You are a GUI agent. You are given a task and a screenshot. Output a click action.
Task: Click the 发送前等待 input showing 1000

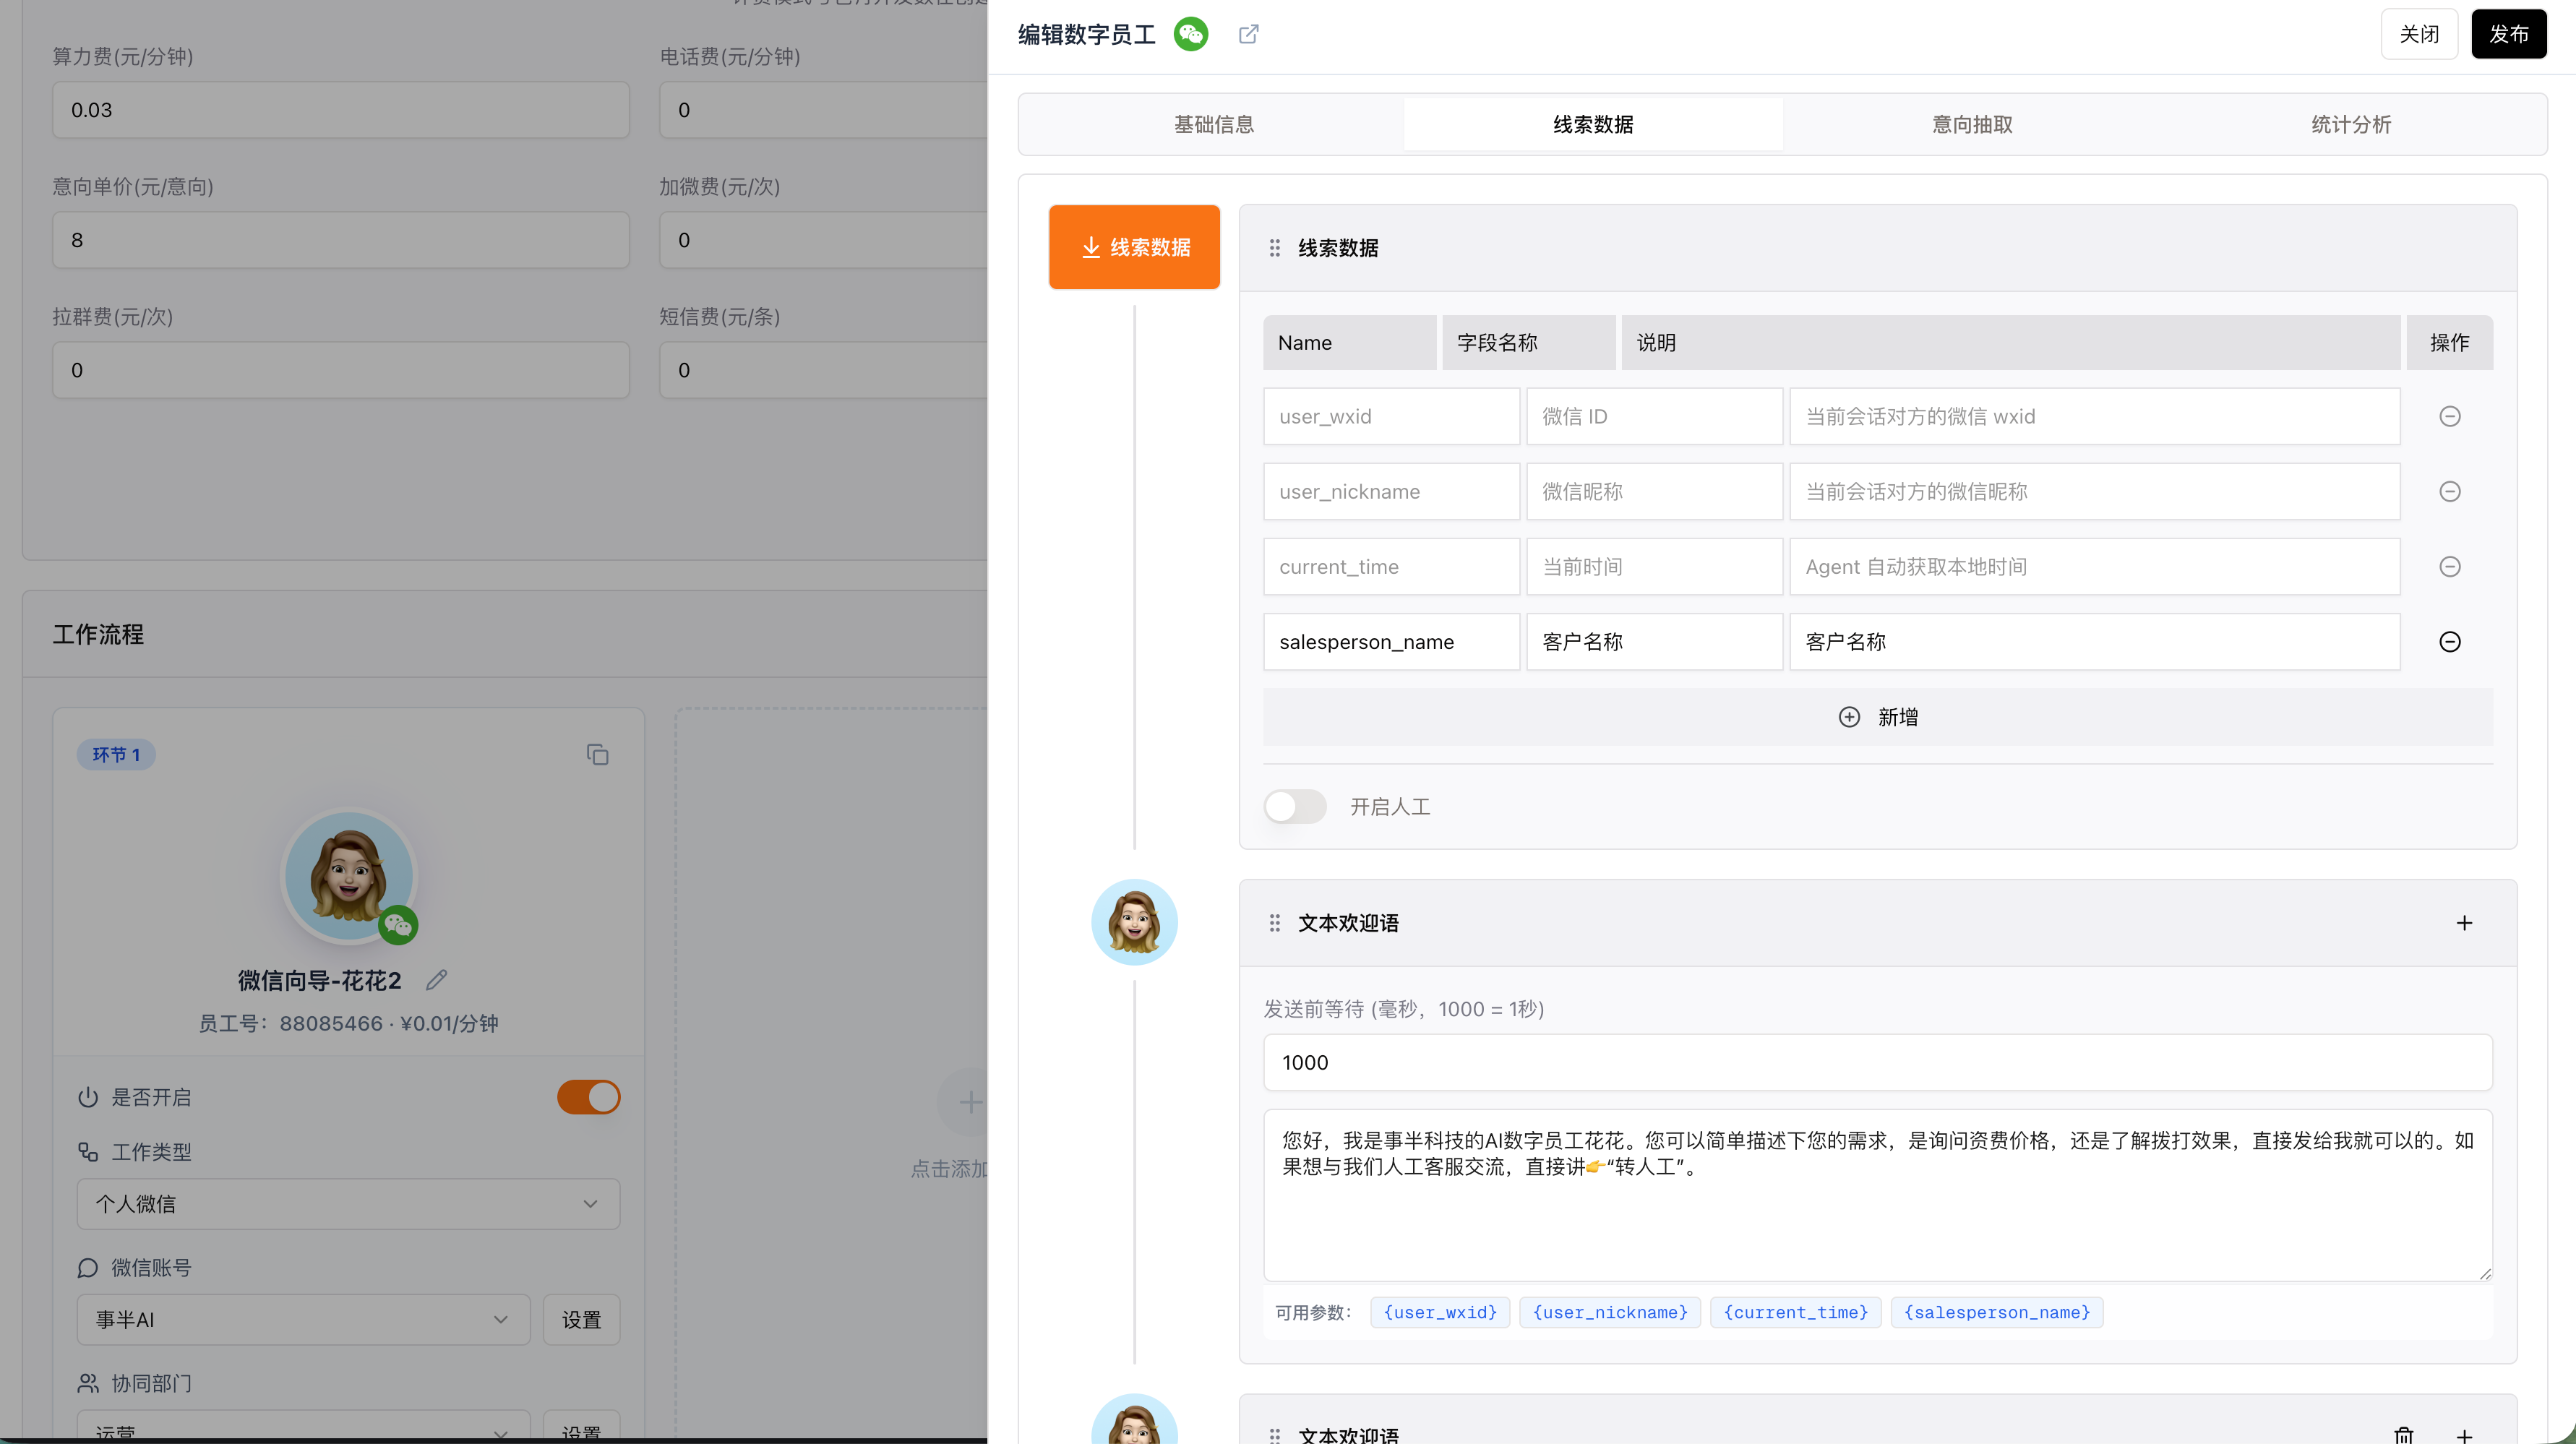click(1878, 1062)
